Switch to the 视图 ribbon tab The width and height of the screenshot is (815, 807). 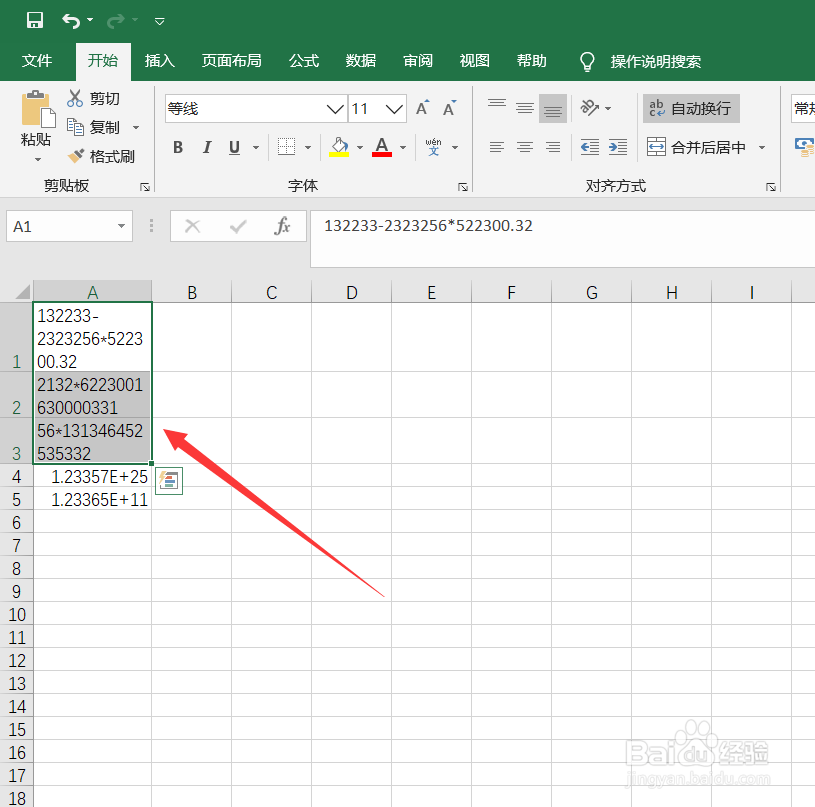[x=475, y=61]
